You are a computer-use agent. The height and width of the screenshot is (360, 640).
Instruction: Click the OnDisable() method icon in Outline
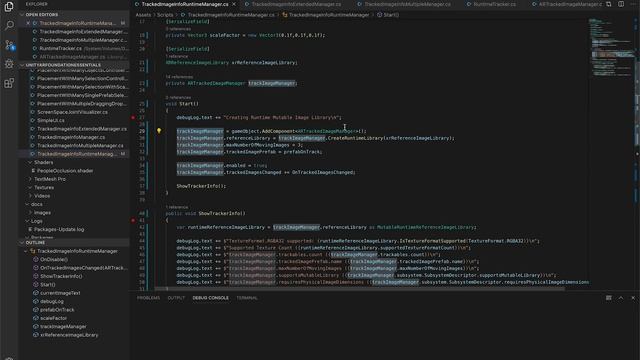click(x=36, y=259)
